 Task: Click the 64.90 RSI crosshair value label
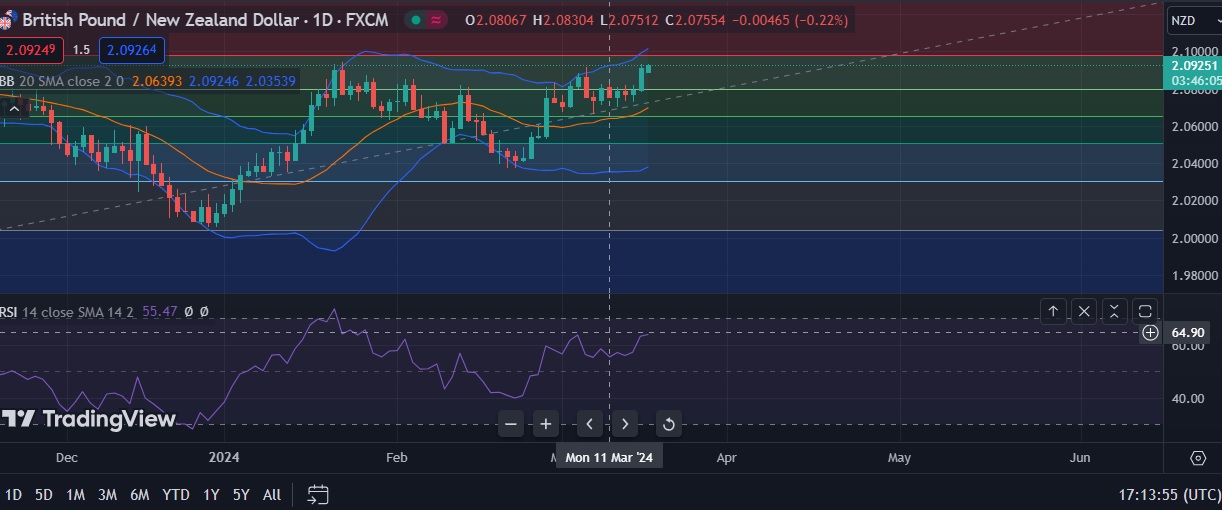coord(1187,332)
